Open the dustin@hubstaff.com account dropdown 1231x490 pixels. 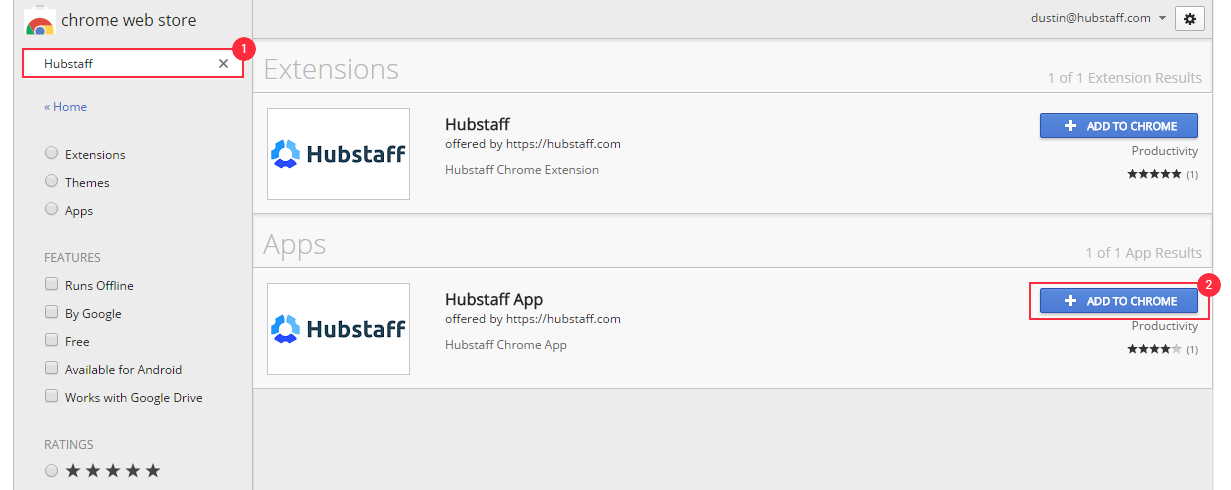point(1099,18)
